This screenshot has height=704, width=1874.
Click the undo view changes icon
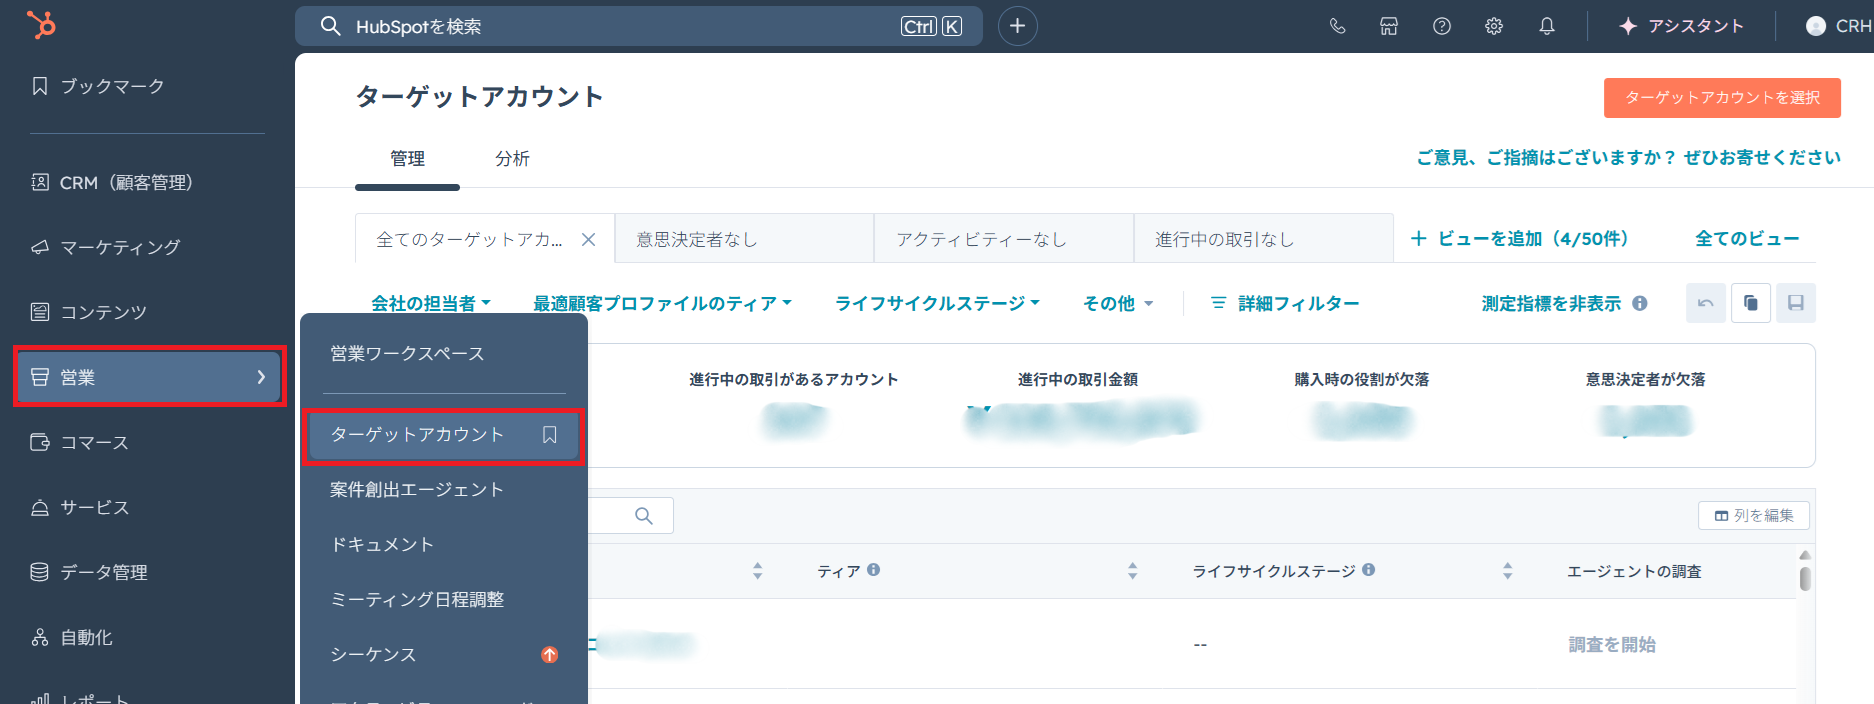click(1705, 303)
